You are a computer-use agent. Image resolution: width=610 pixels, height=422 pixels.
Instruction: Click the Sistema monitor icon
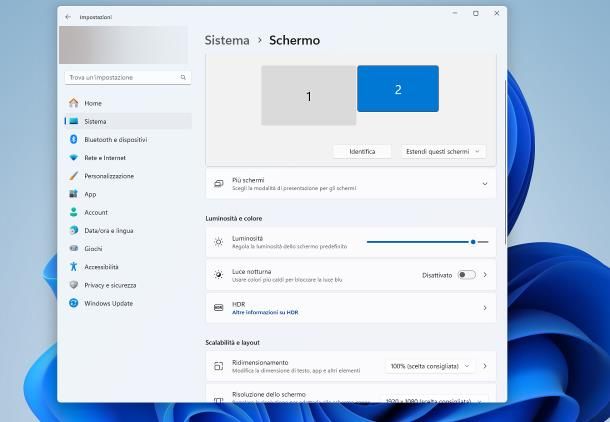tap(74, 121)
